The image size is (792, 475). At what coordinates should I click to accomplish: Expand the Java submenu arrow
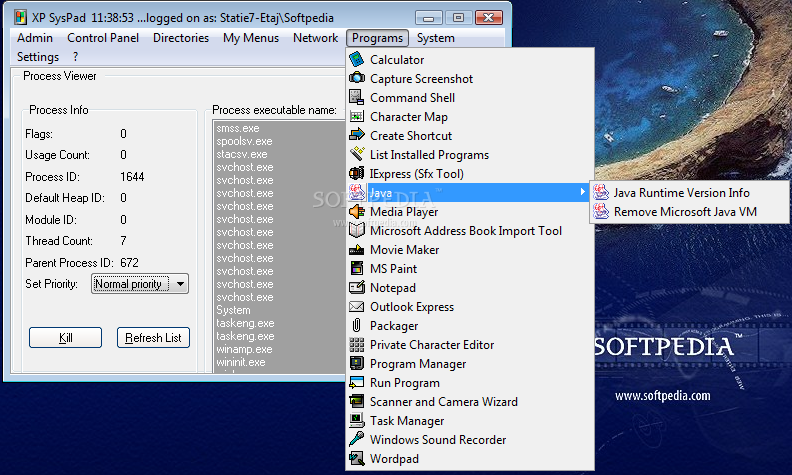582,192
